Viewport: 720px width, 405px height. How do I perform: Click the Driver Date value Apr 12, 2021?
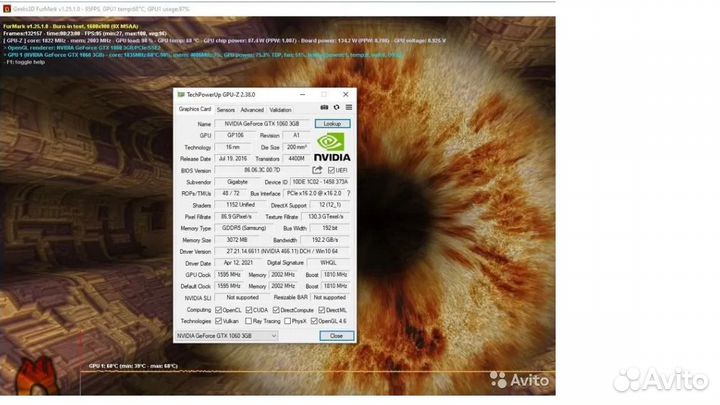(238, 263)
